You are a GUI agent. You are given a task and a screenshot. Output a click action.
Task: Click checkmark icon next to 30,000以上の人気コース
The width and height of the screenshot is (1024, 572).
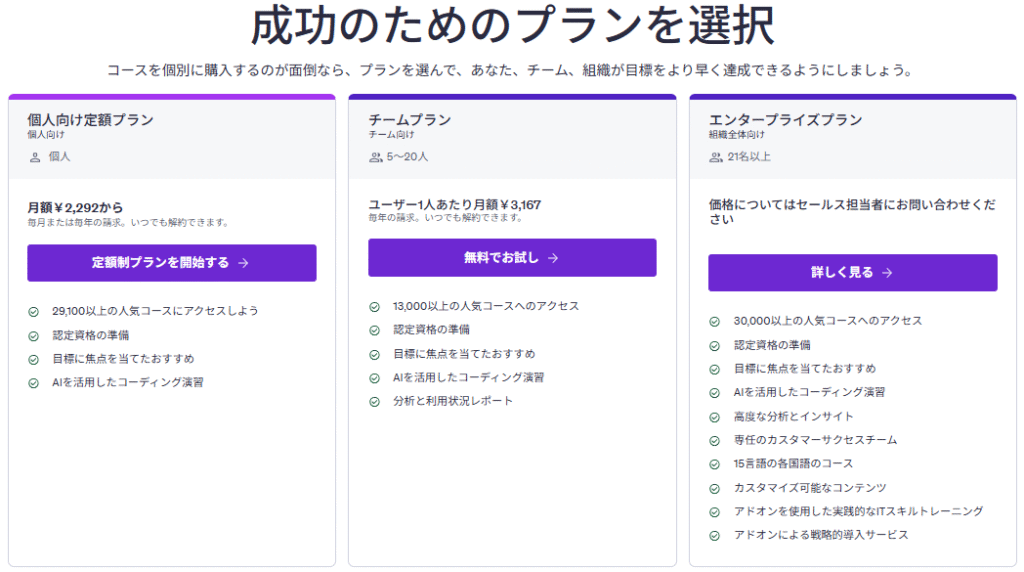click(x=715, y=321)
